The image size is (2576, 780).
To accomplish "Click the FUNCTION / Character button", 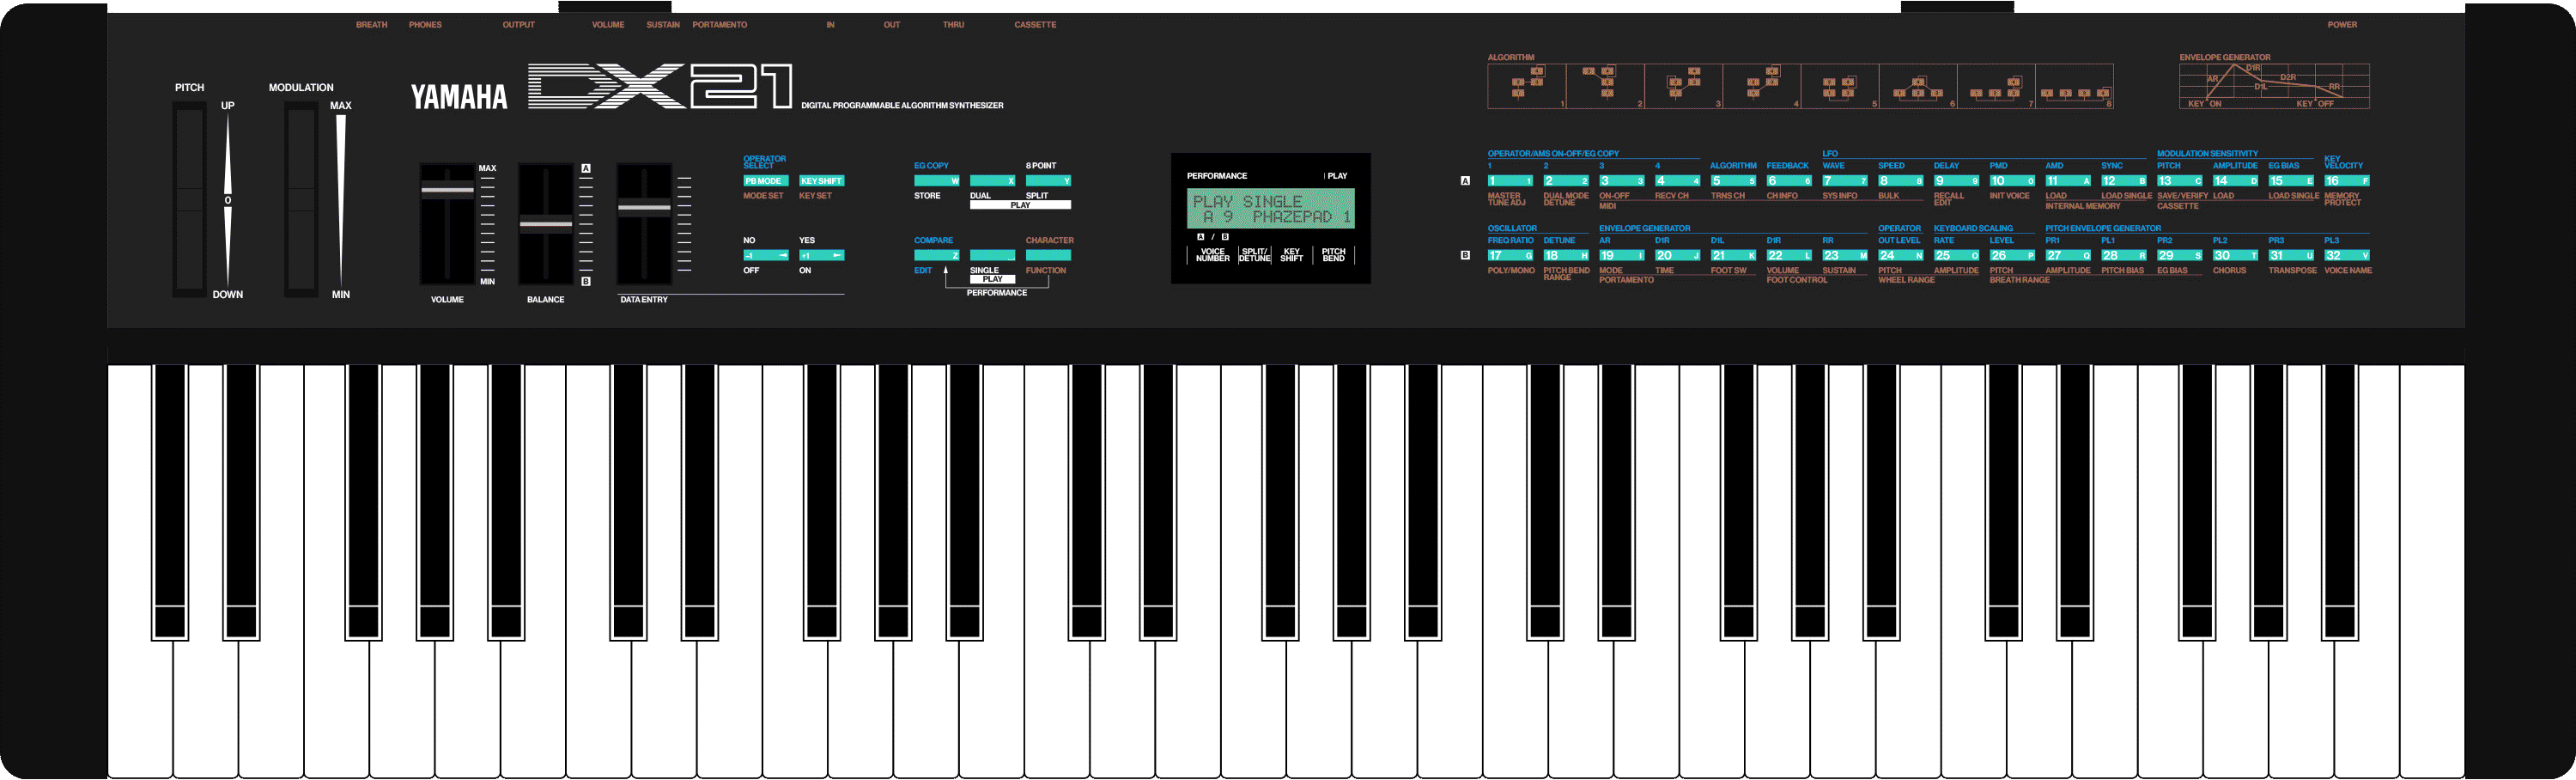I will 1048,255.
